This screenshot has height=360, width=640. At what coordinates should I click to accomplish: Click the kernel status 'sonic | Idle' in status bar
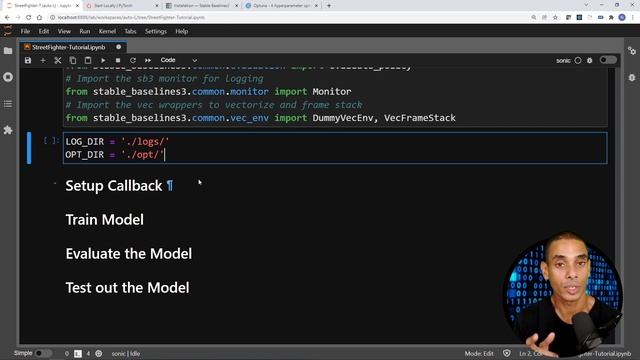tap(126, 353)
